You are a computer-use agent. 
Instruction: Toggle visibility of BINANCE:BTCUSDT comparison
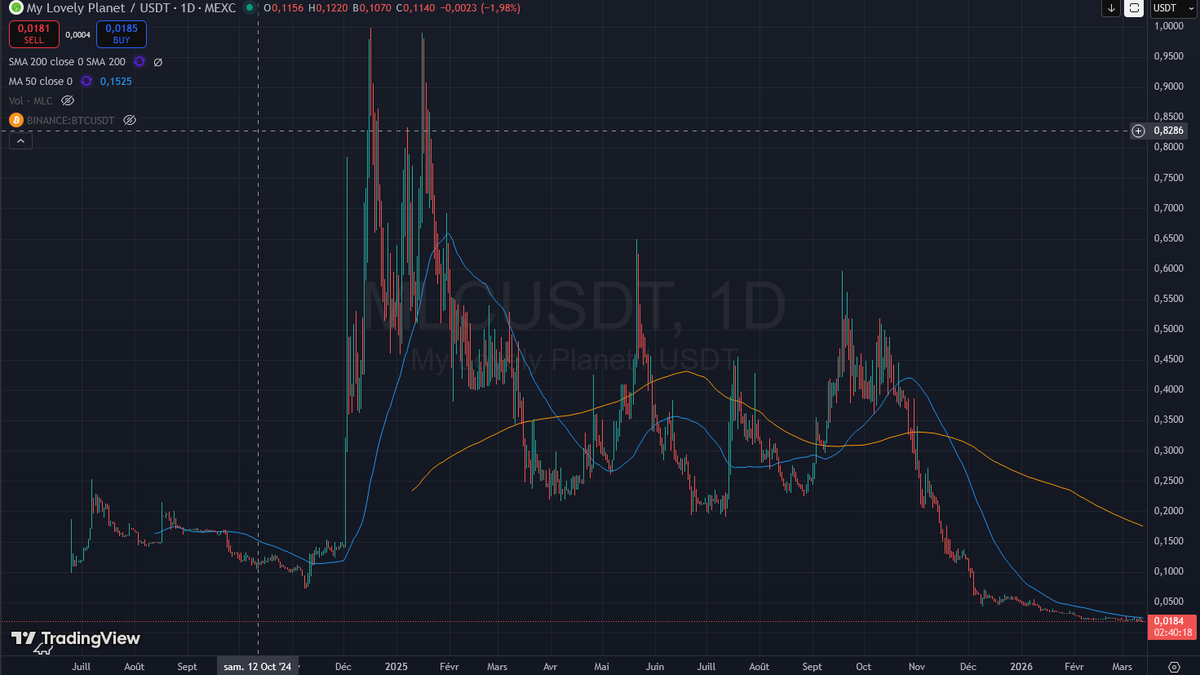(x=129, y=120)
